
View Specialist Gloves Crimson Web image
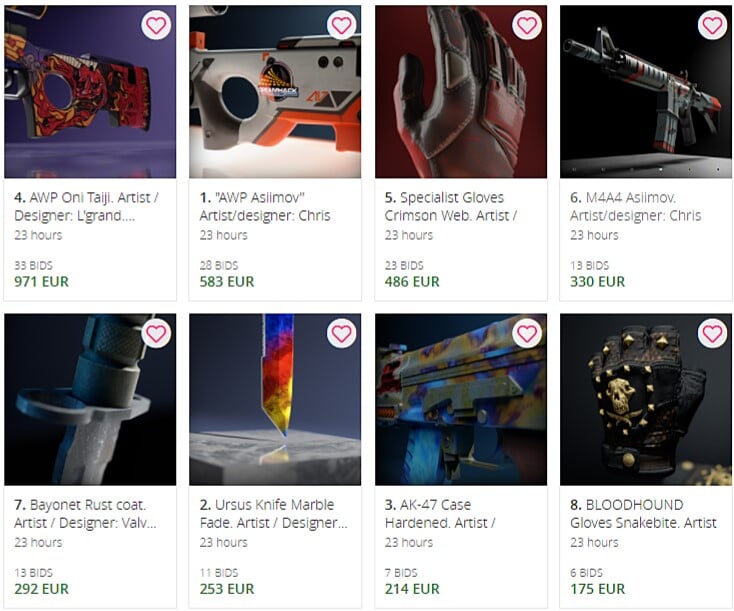pos(461,92)
